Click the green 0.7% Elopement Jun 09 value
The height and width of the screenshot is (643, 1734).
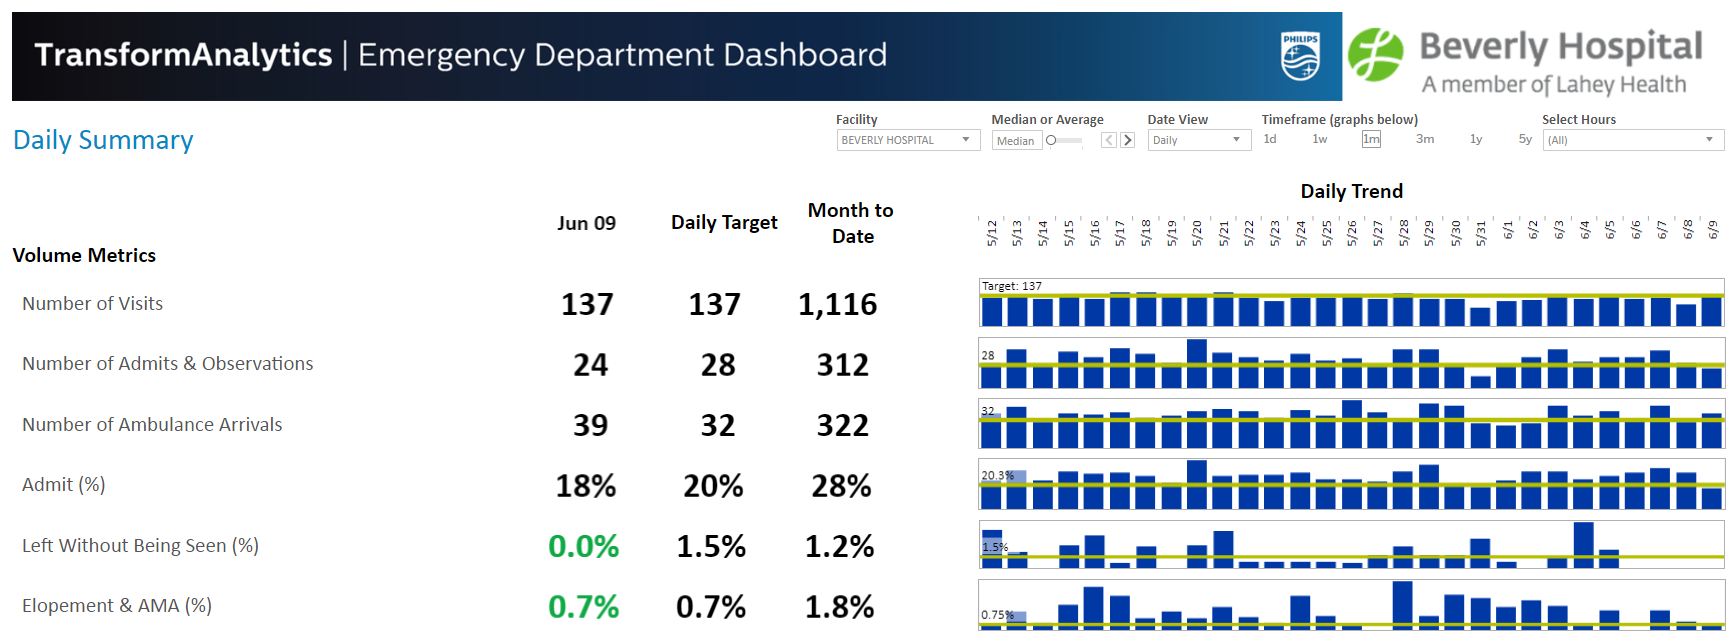pyautogui.click(x=583, y=607)
